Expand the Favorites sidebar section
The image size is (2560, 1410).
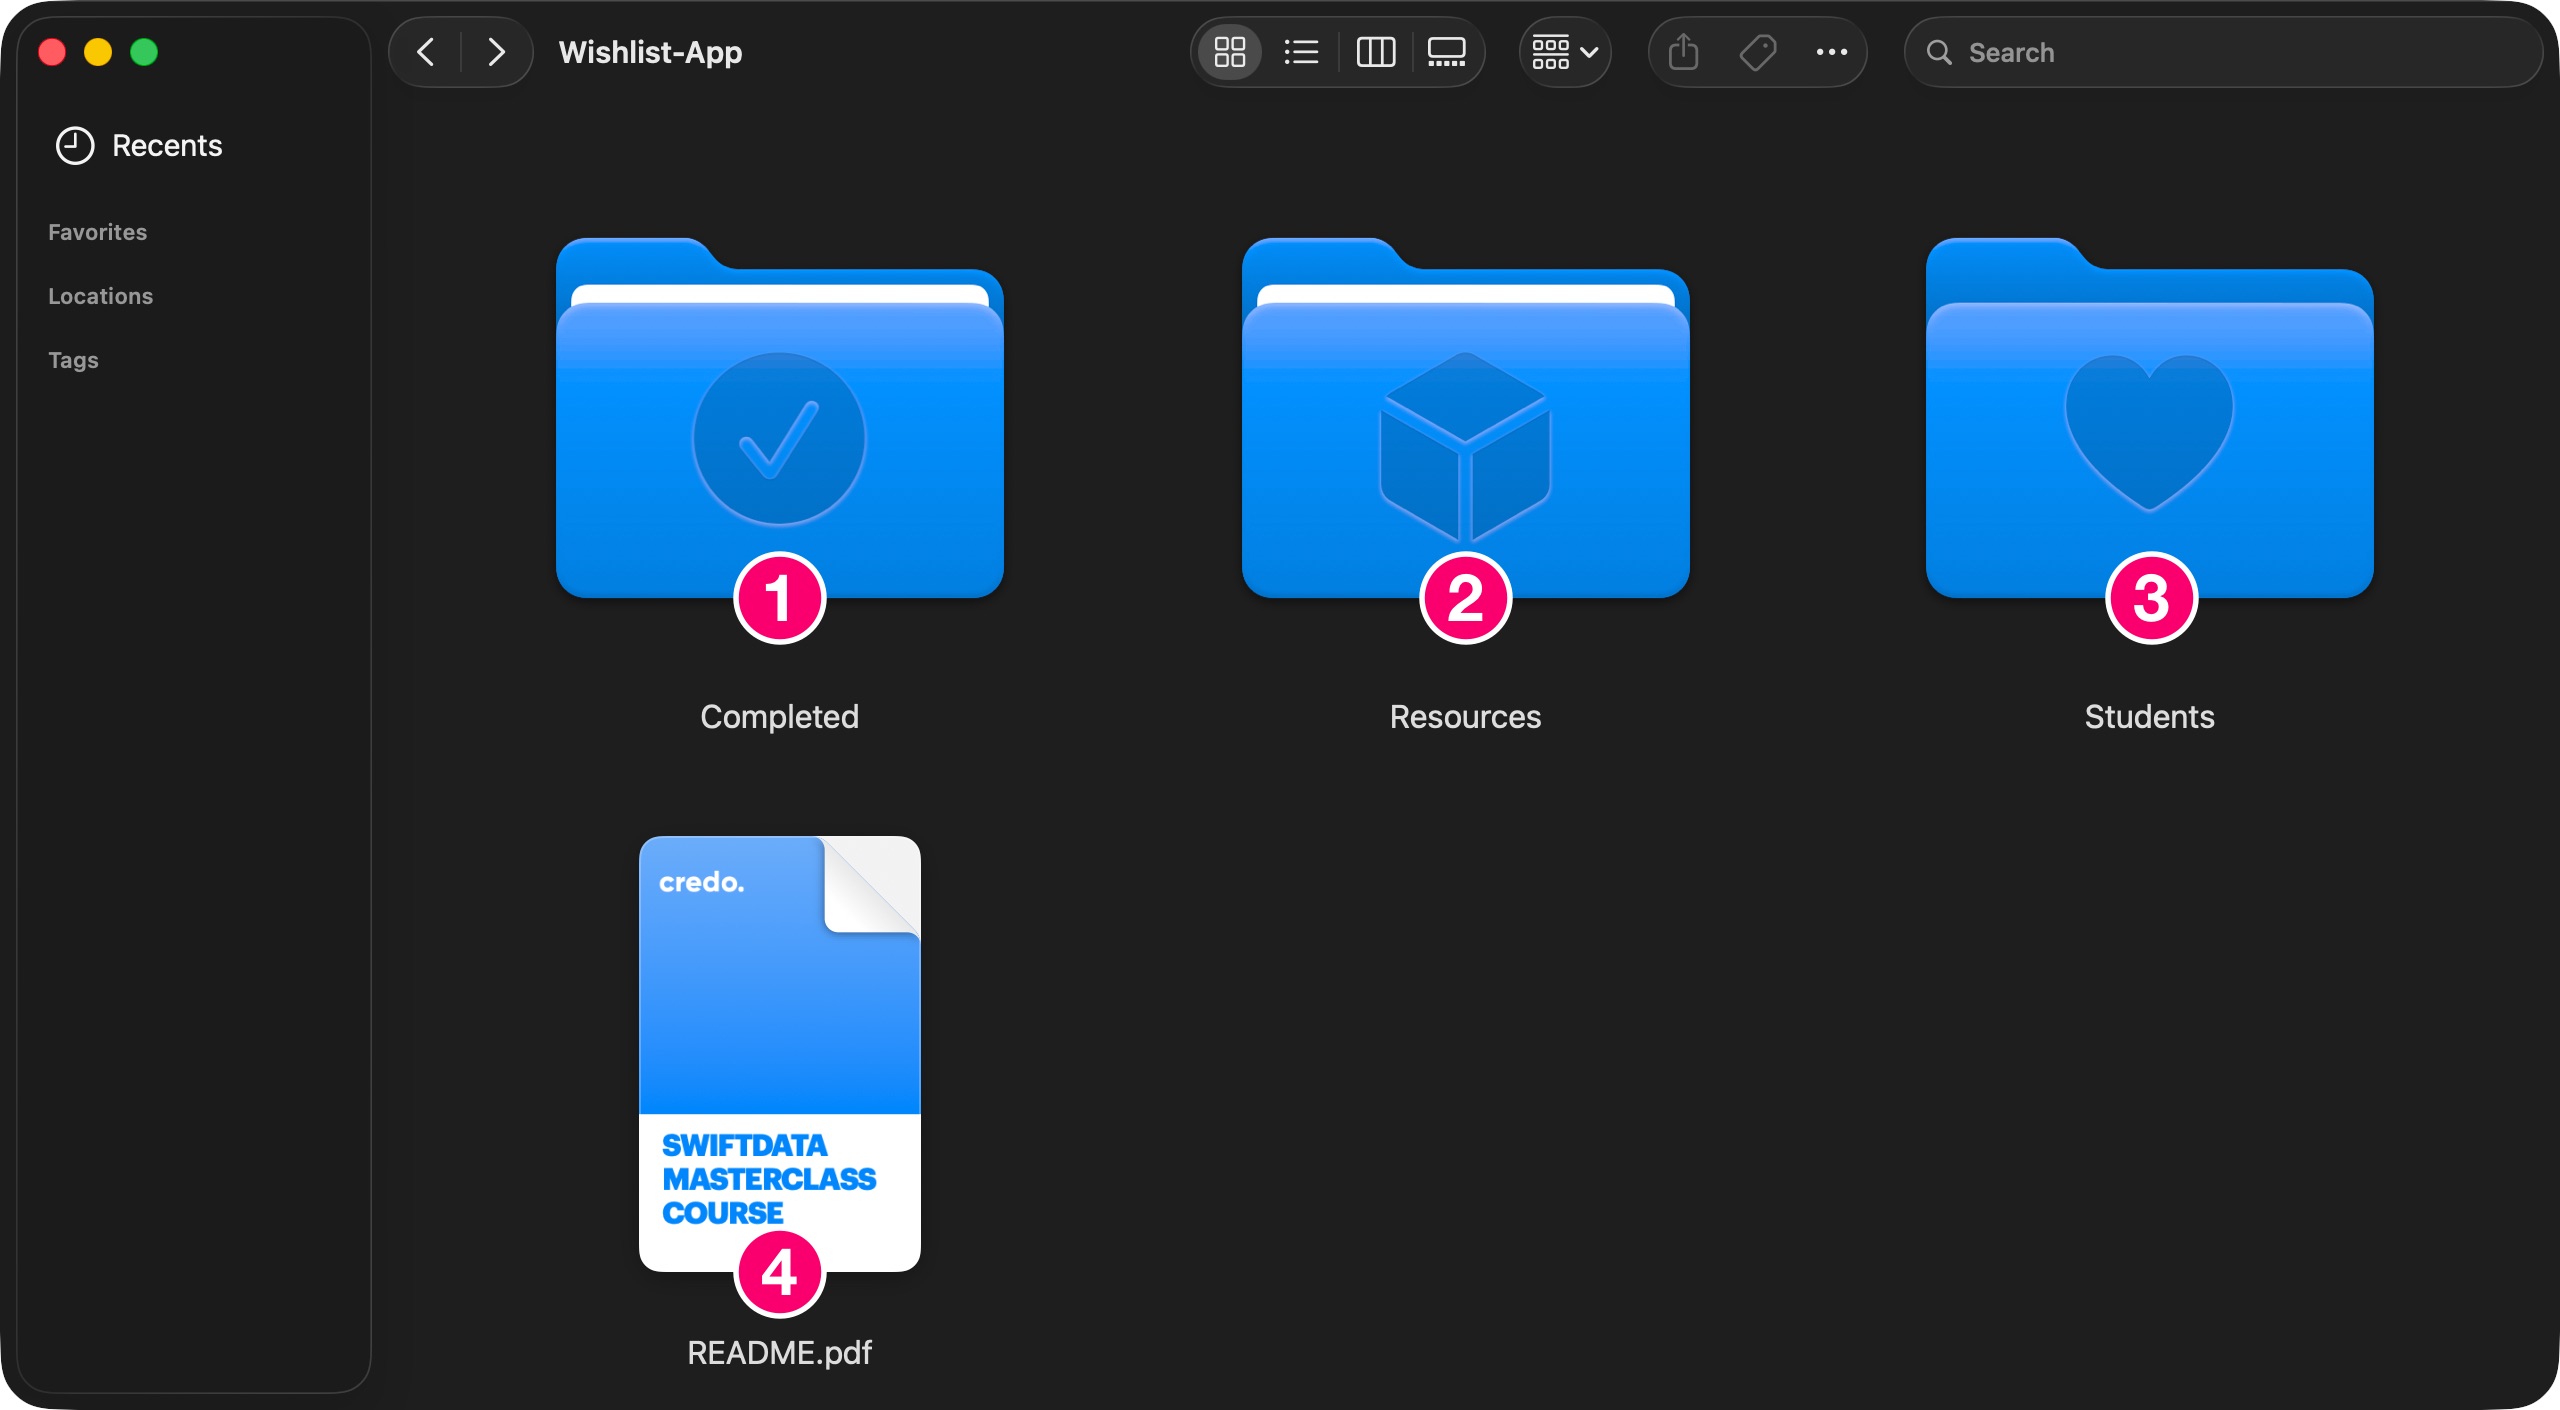(x=98, y=232)
